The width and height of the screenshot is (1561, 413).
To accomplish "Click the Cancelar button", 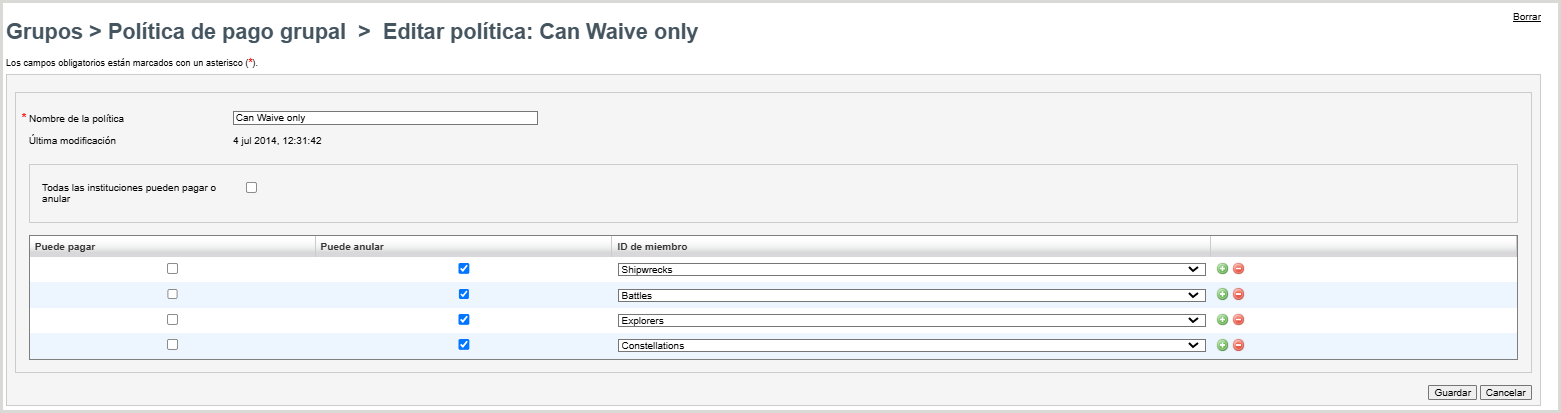I will click(x=1505, y=392).
